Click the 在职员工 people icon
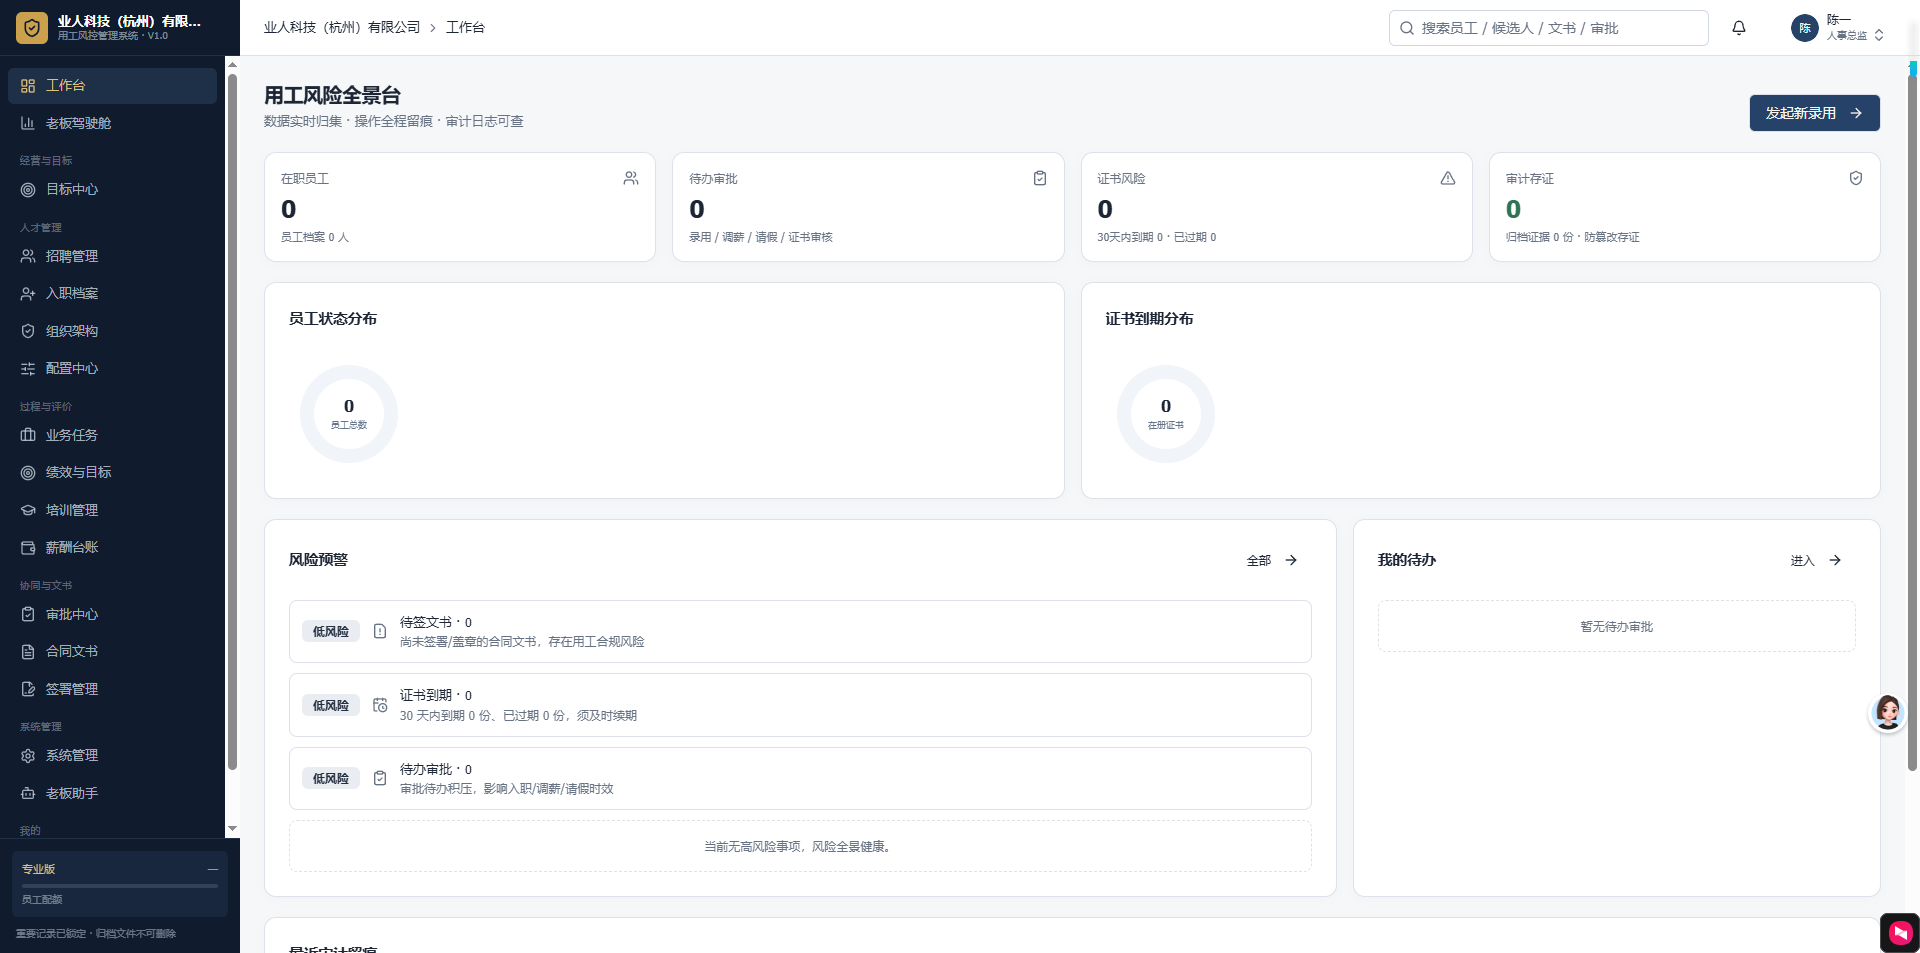Viewport: 1920px width, 953px height. click(x=631, y=178)
